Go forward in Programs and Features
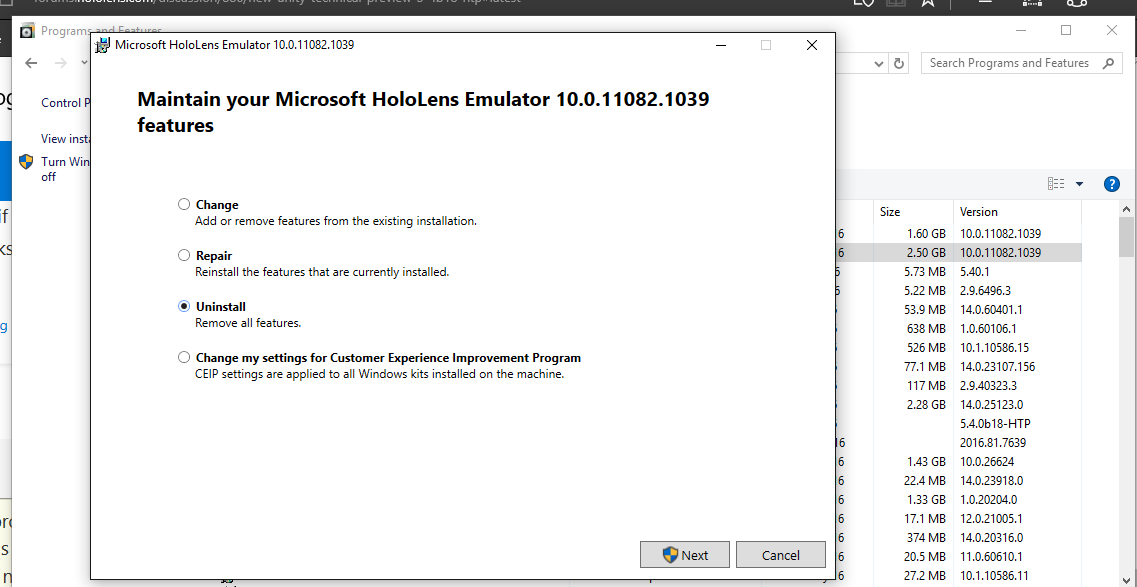This screenshot has height=587, width=1137. [x=61, y=63]
